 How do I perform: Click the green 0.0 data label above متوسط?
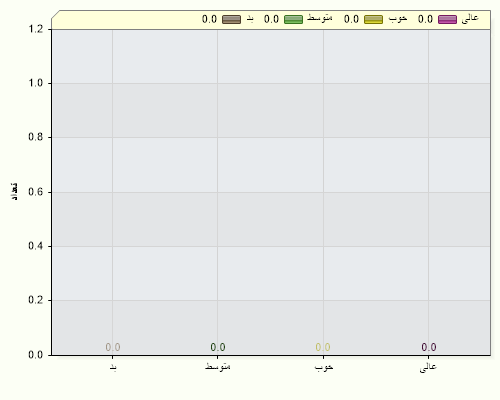click(218, 347)
